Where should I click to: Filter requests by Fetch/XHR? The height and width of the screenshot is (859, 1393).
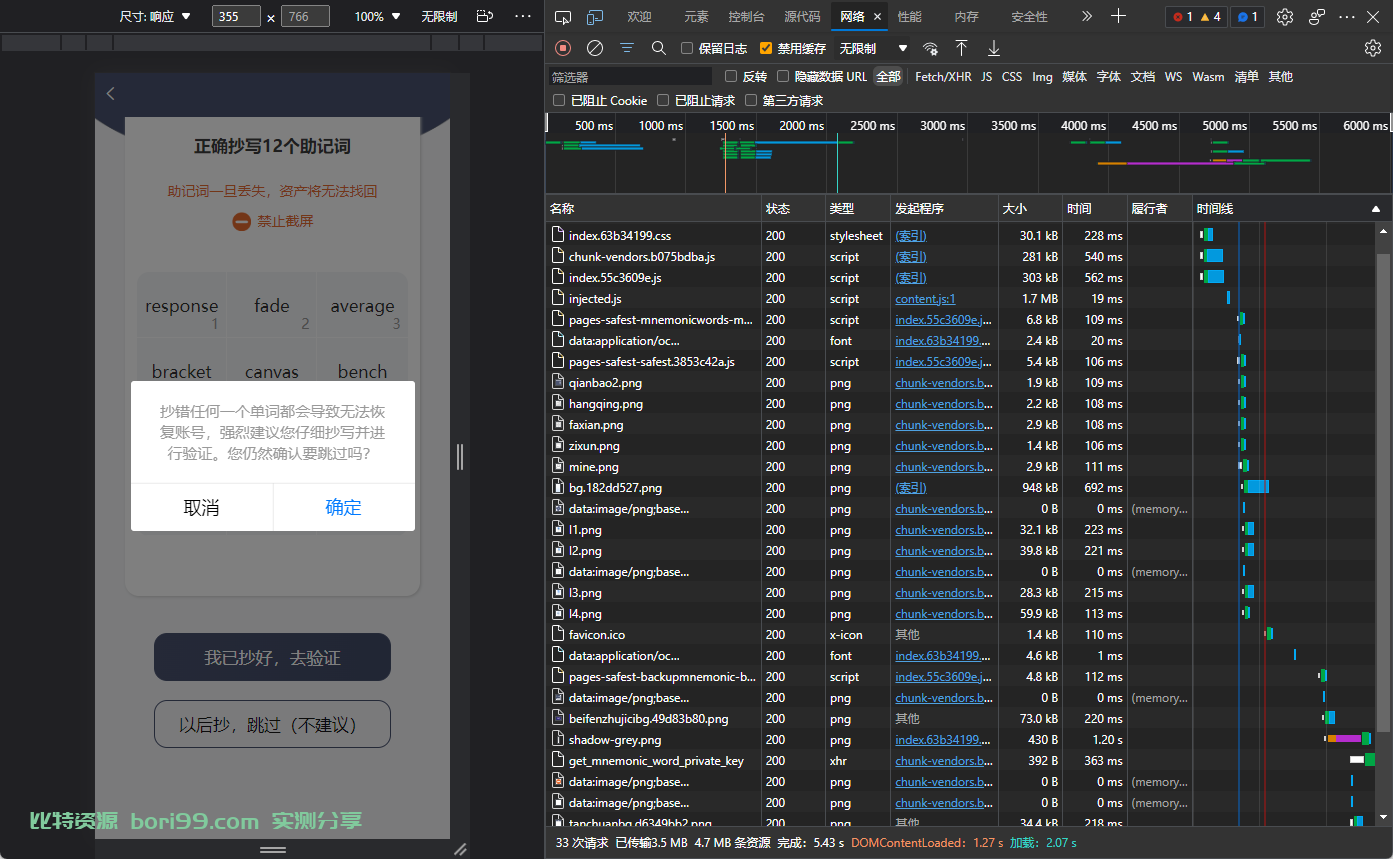943,76
